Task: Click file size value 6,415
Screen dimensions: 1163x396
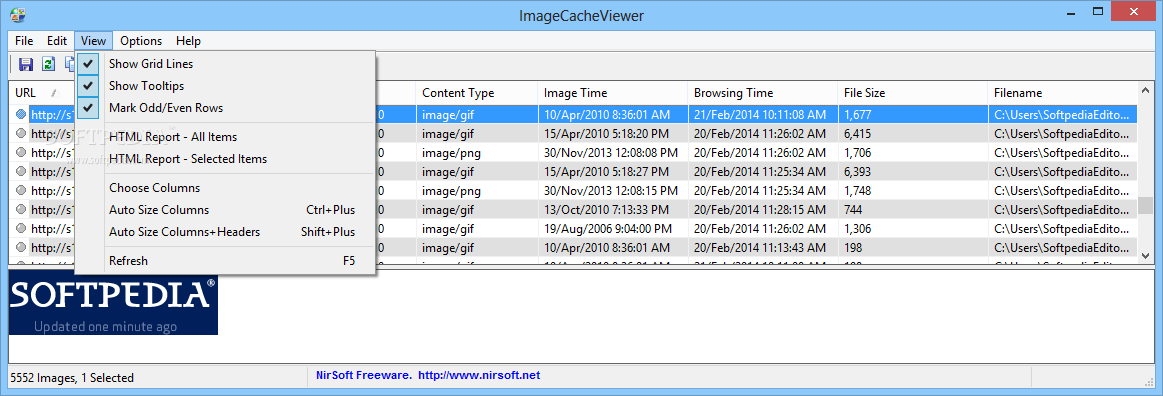Action: pyautogui.click(x=857, y=133)
